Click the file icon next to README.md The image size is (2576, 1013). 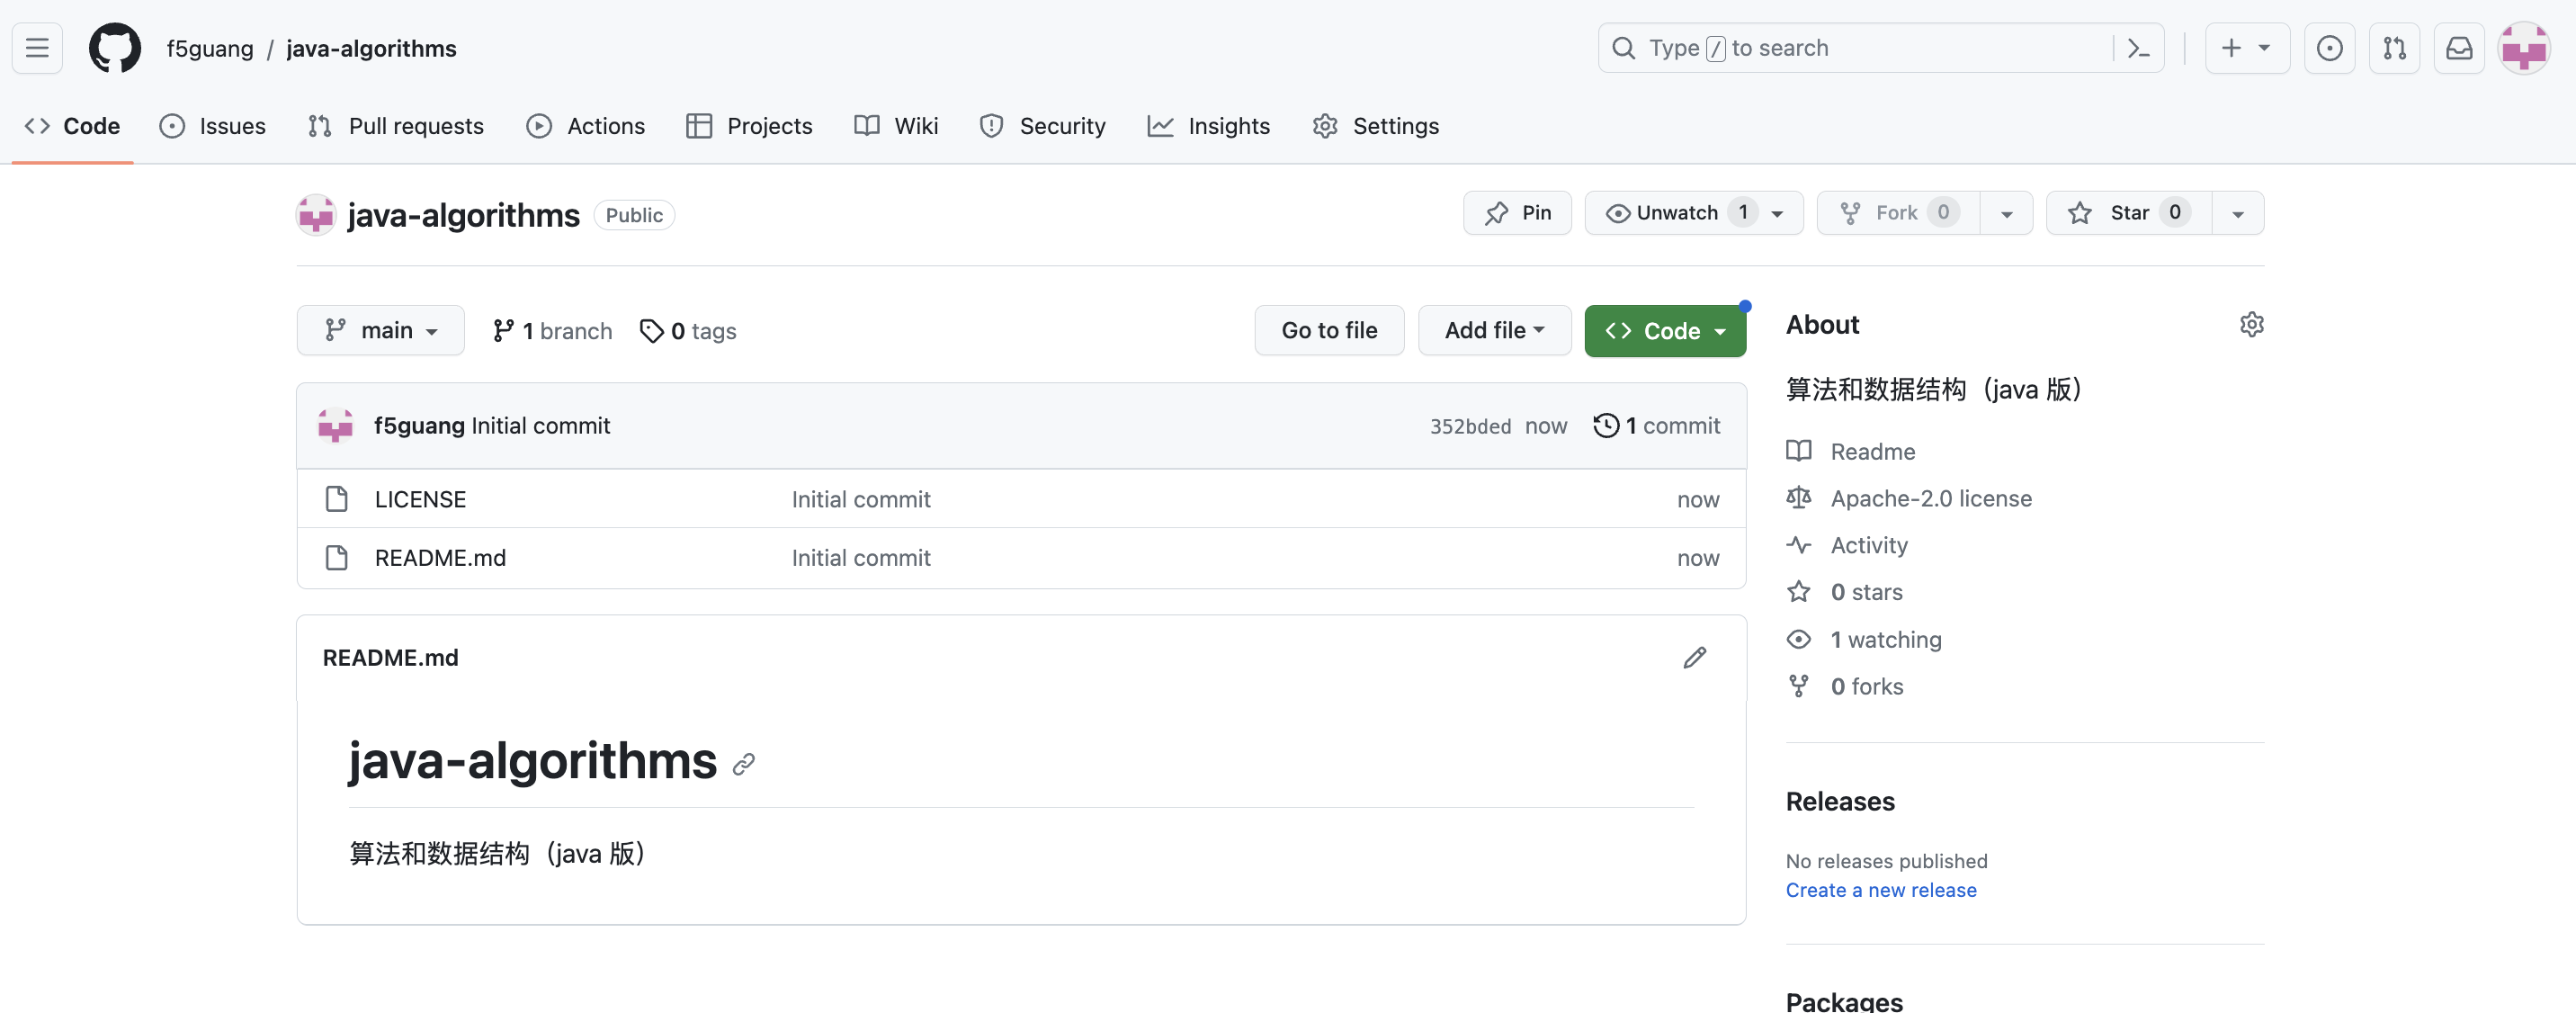(337, 558)
